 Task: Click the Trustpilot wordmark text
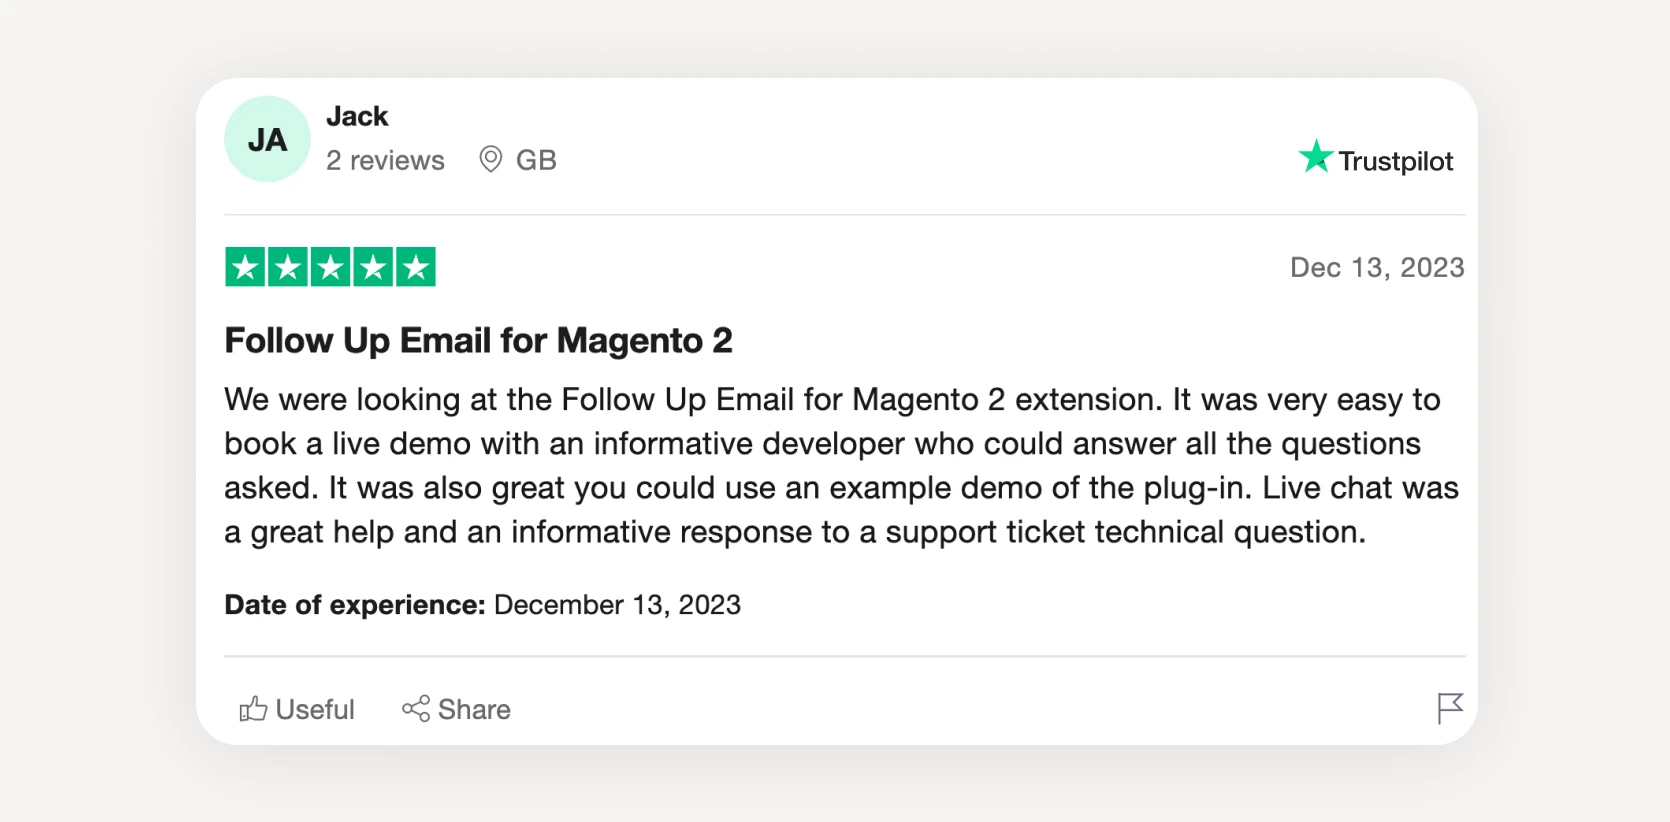[1395, 161]
